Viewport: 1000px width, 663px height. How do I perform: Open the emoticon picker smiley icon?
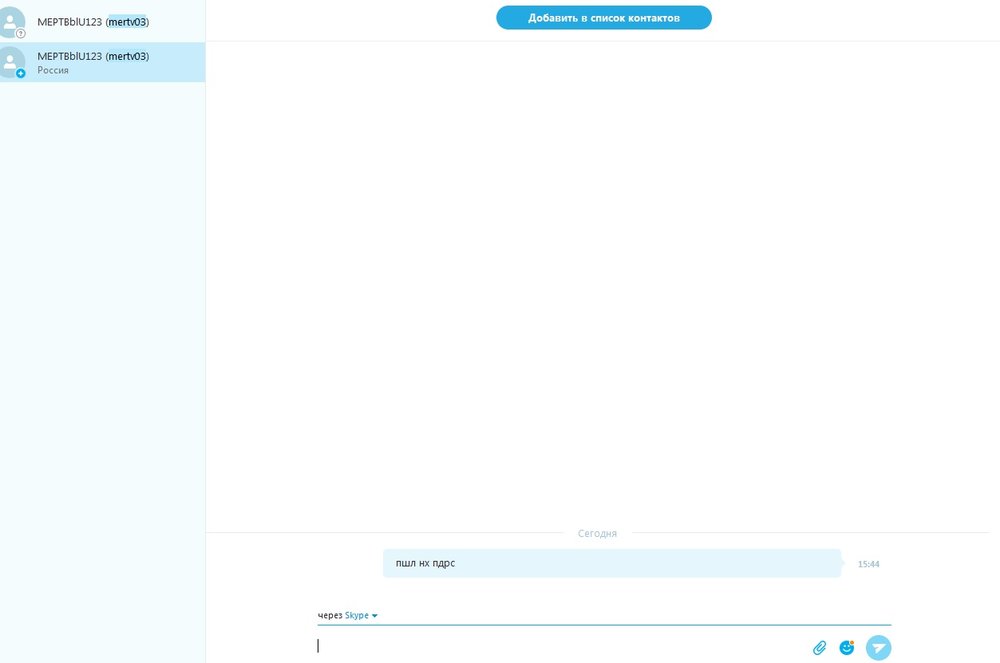click(x=847, y=648)
